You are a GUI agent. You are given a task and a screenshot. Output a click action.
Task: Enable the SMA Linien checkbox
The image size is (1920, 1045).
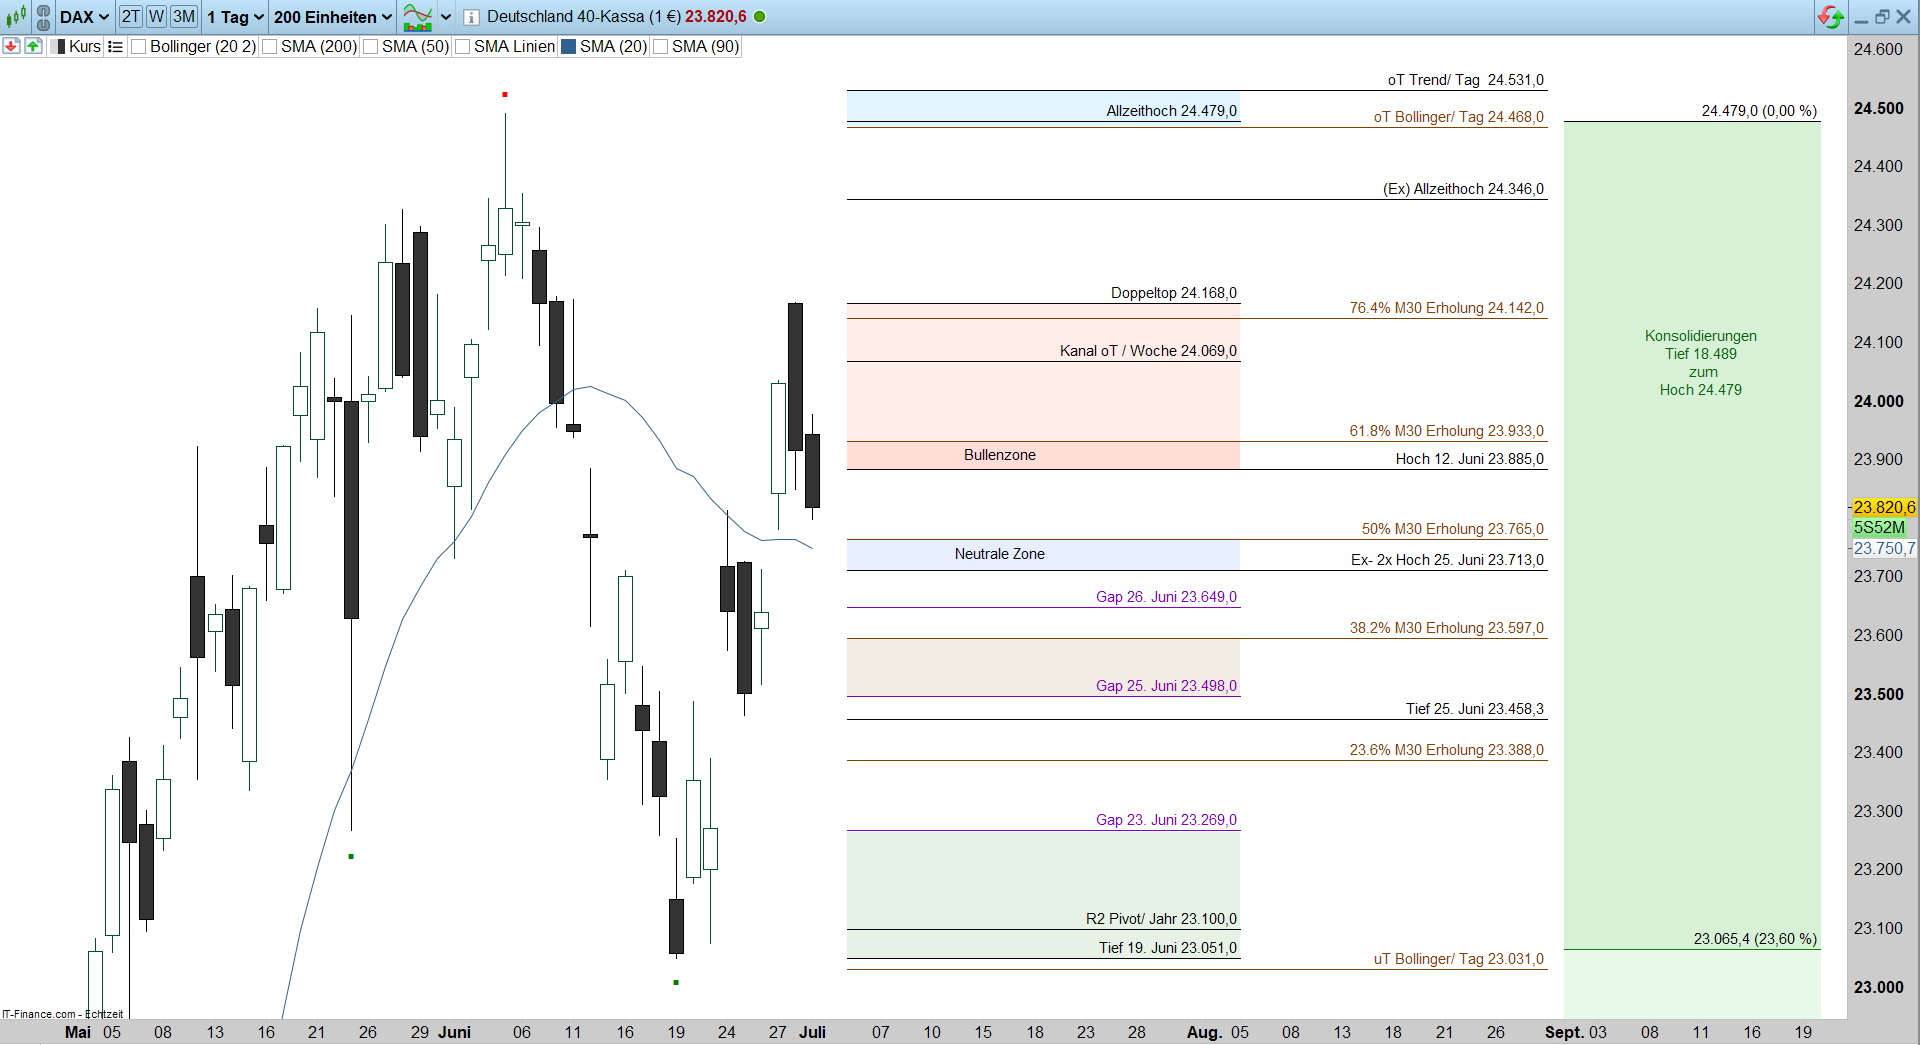click(463, 46)
